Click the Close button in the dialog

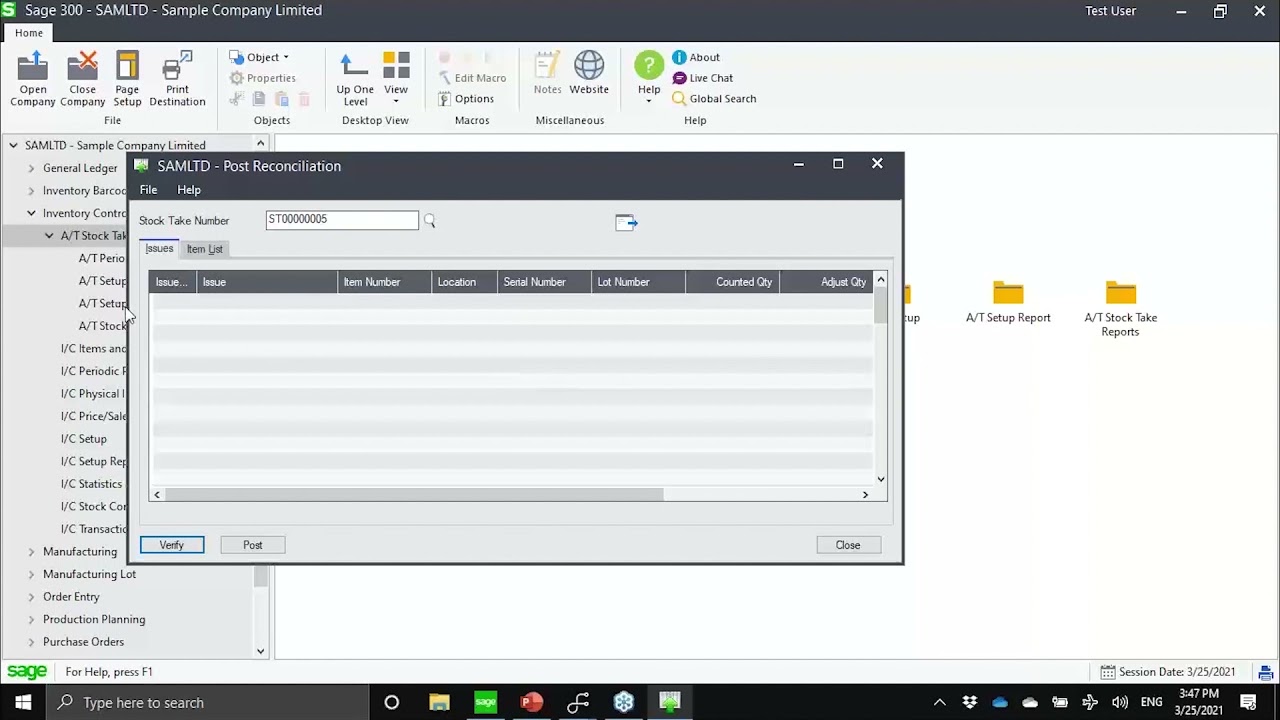[848, 545]
